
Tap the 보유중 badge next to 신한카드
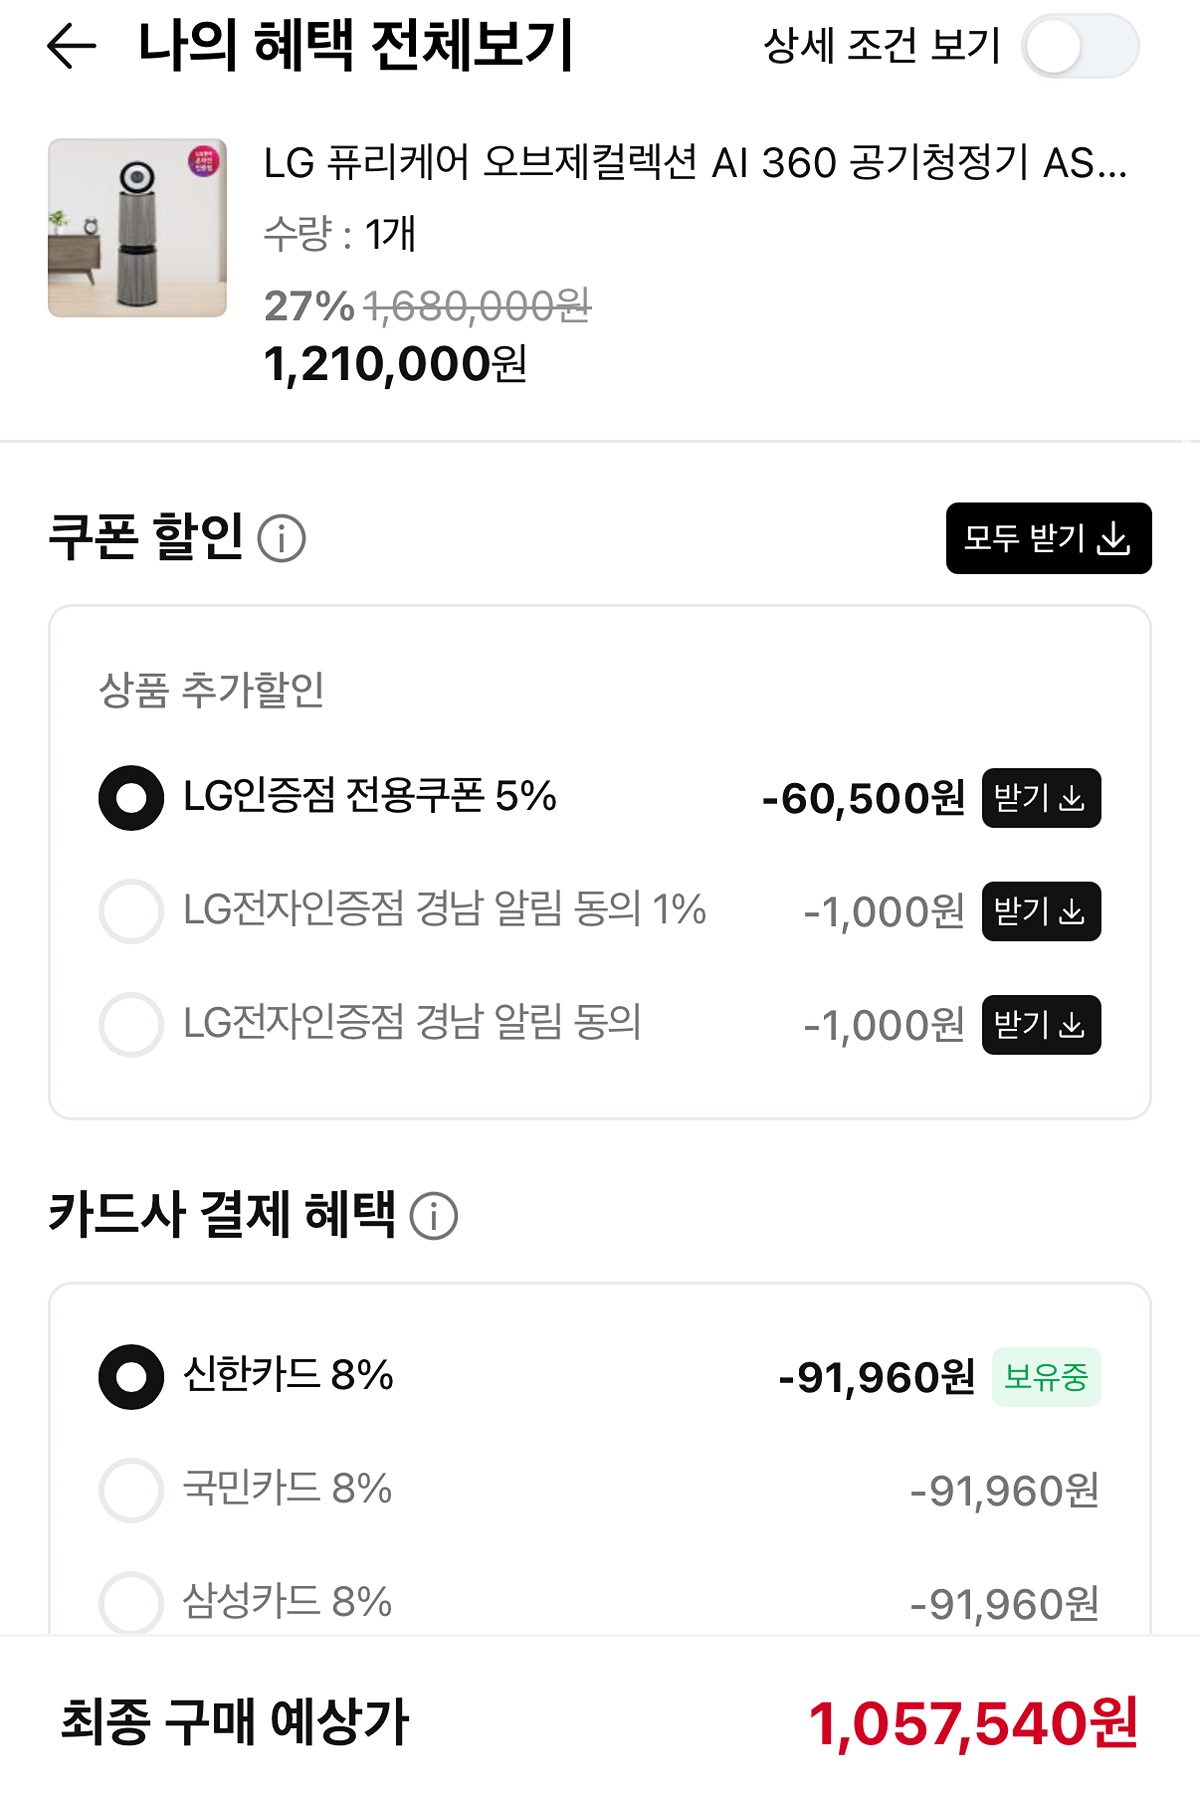pos(1045,1377)
